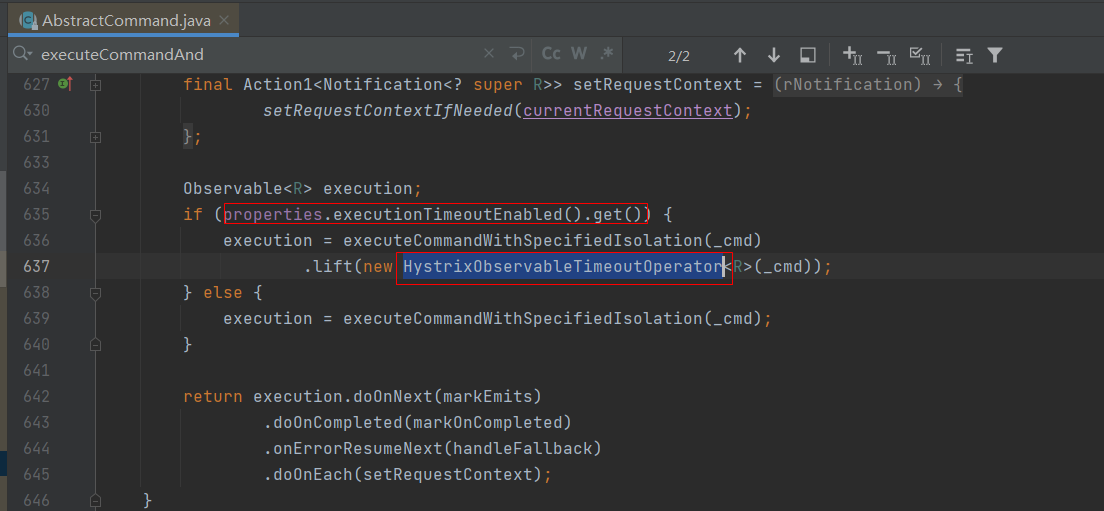Add selection for next occurrence

pos(852,55)
